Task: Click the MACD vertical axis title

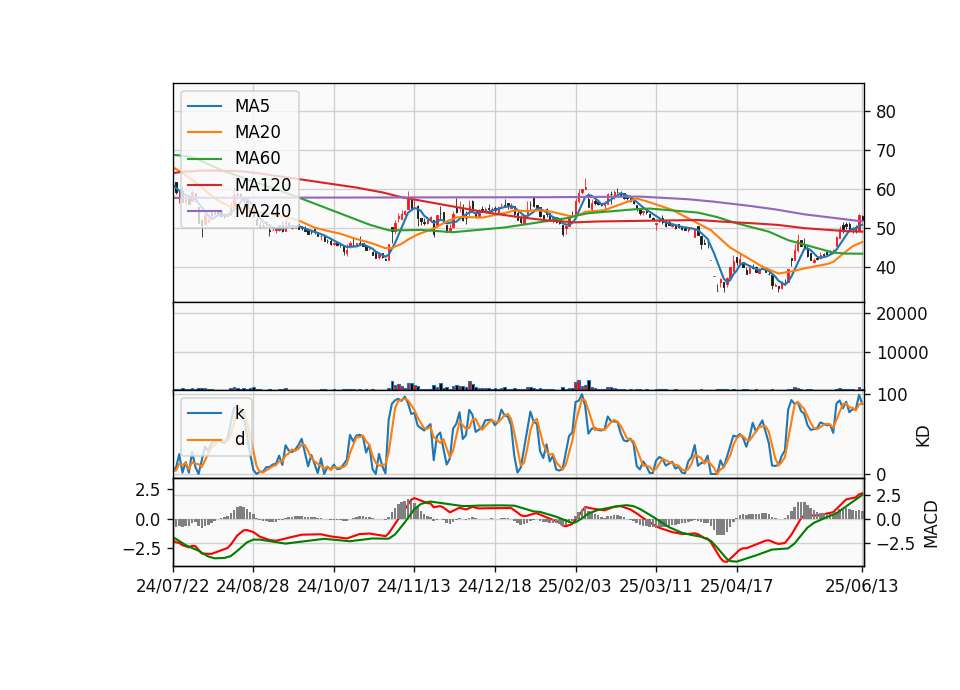Action: click(x=931, y=524)
